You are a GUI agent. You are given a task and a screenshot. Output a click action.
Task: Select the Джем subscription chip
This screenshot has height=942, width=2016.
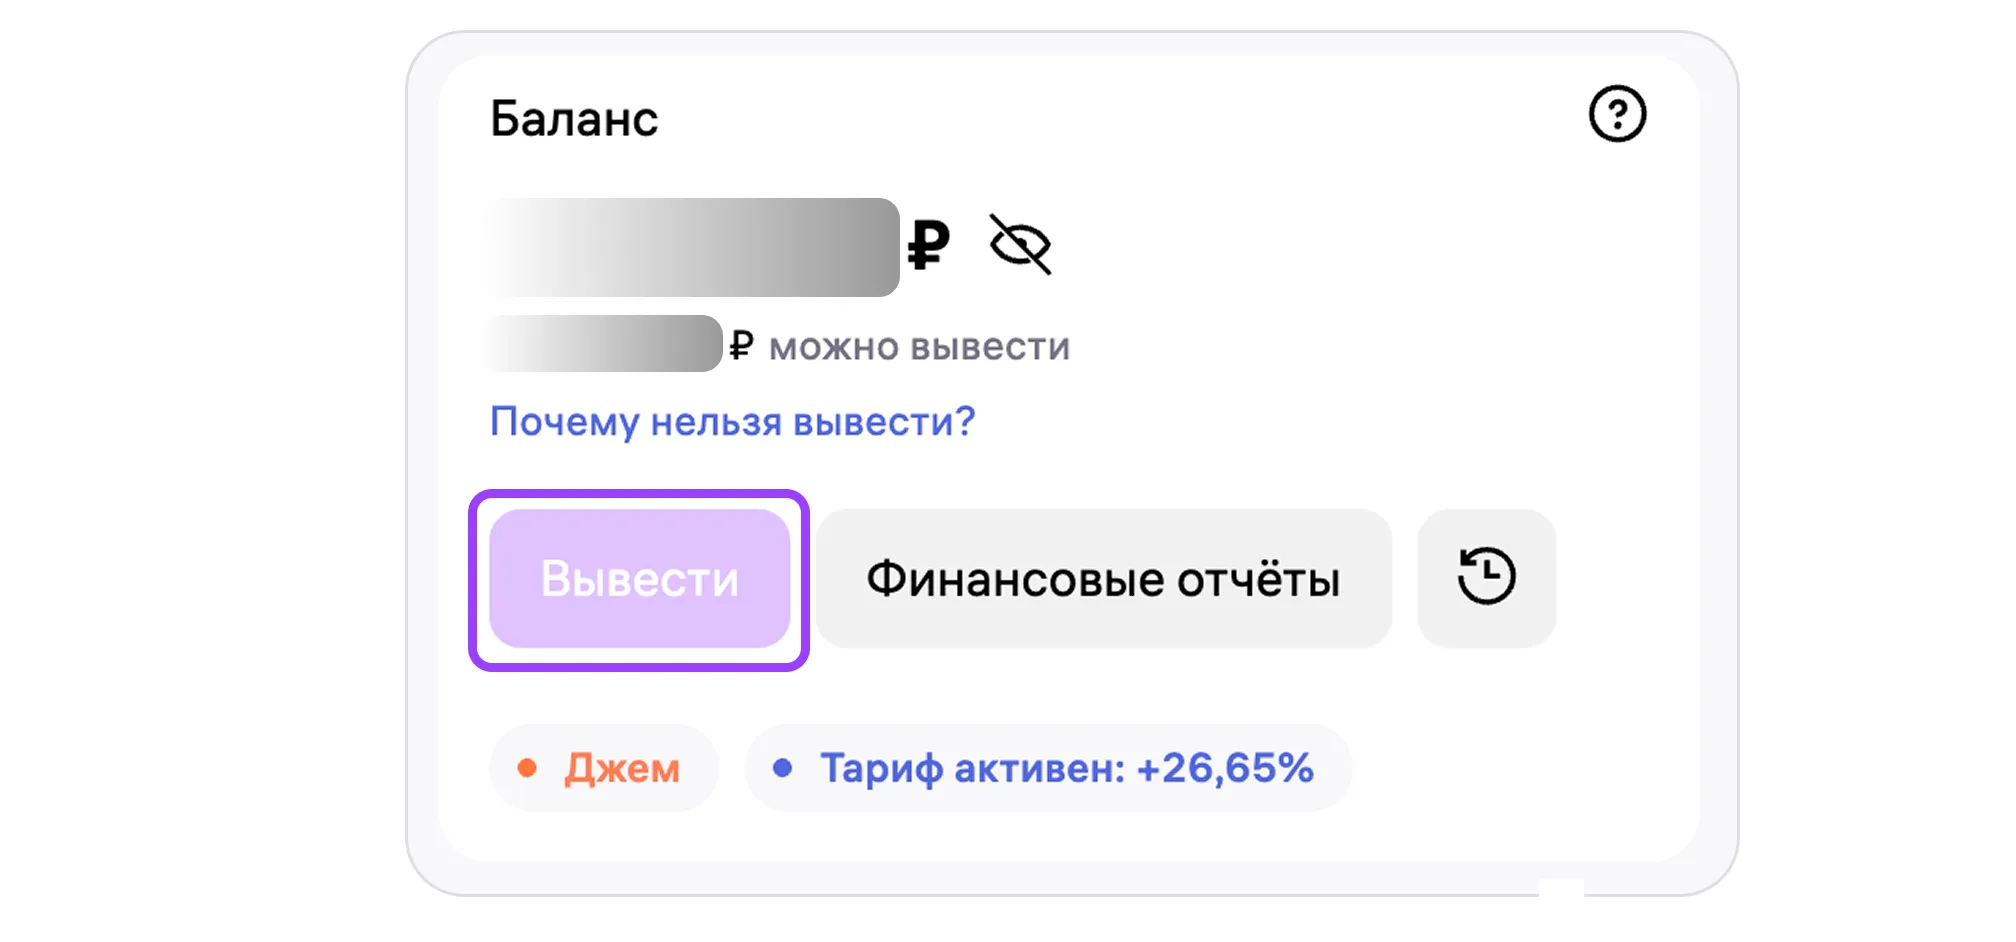(604, 768)
